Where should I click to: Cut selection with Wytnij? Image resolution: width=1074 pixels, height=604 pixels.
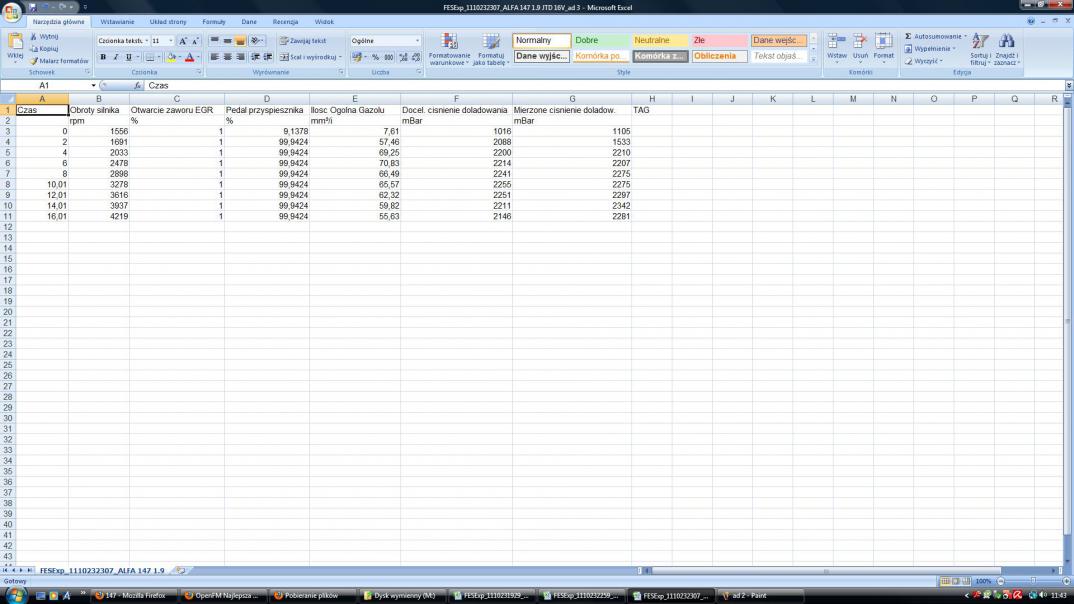pos(45,36)
